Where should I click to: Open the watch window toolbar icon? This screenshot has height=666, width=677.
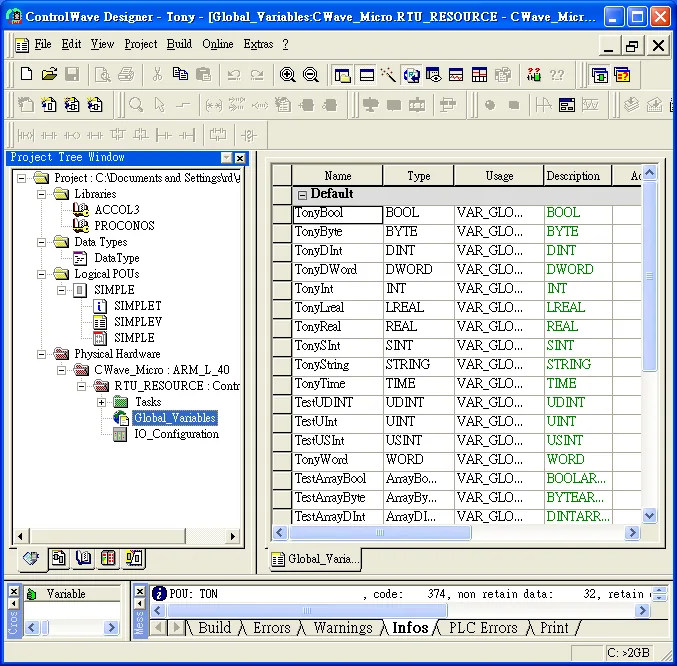coord(433,75)
